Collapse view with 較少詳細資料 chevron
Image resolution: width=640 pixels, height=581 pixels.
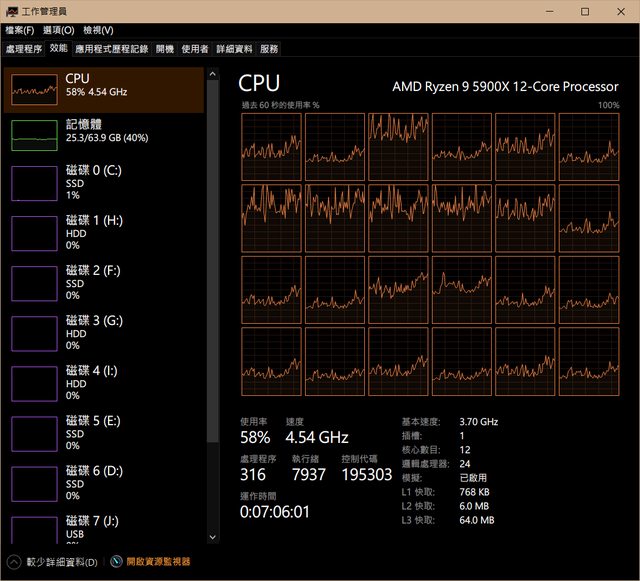point(14,562)
